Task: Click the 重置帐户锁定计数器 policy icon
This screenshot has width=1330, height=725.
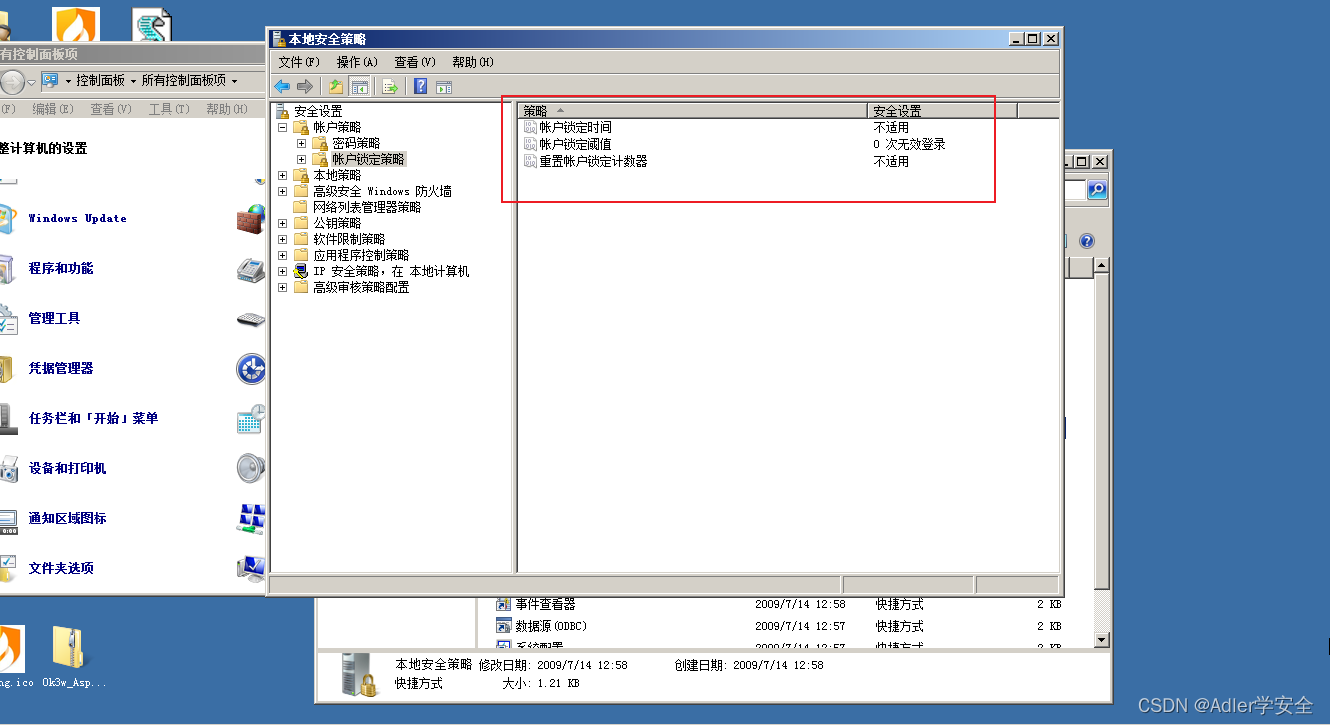Action: (x=530, y=161)
